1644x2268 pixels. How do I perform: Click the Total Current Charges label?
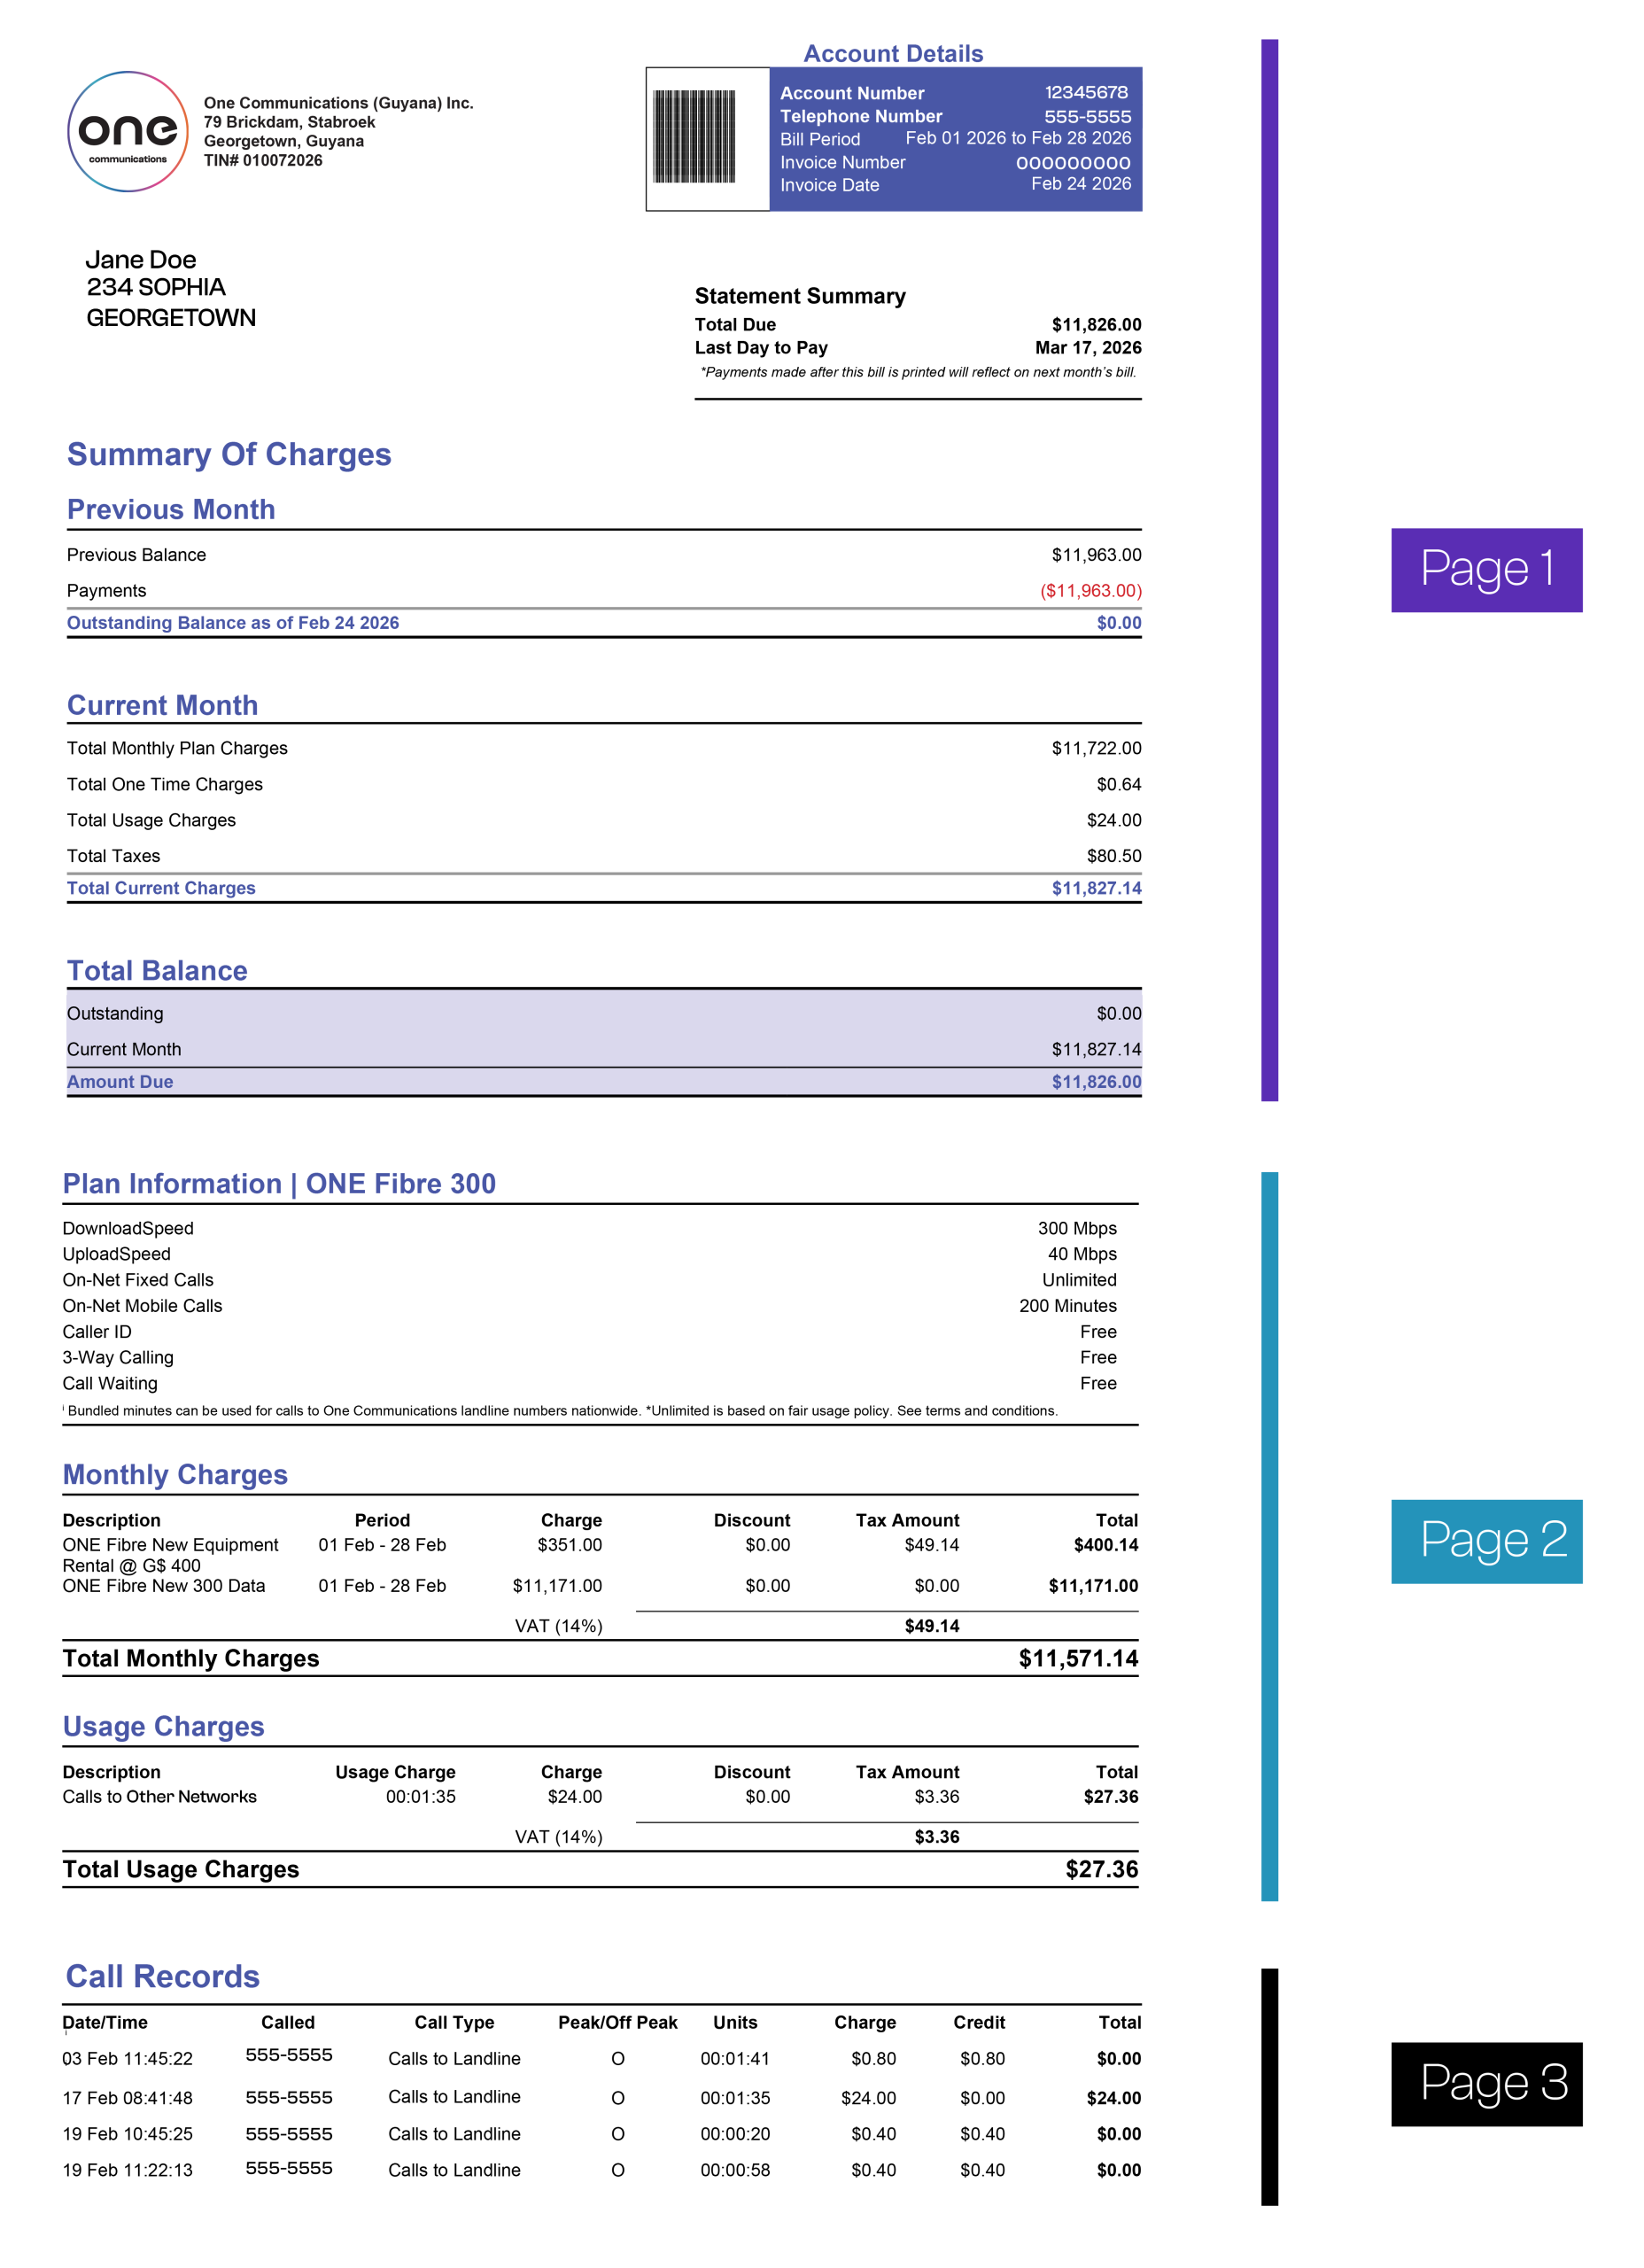click(x=161, y=888)
